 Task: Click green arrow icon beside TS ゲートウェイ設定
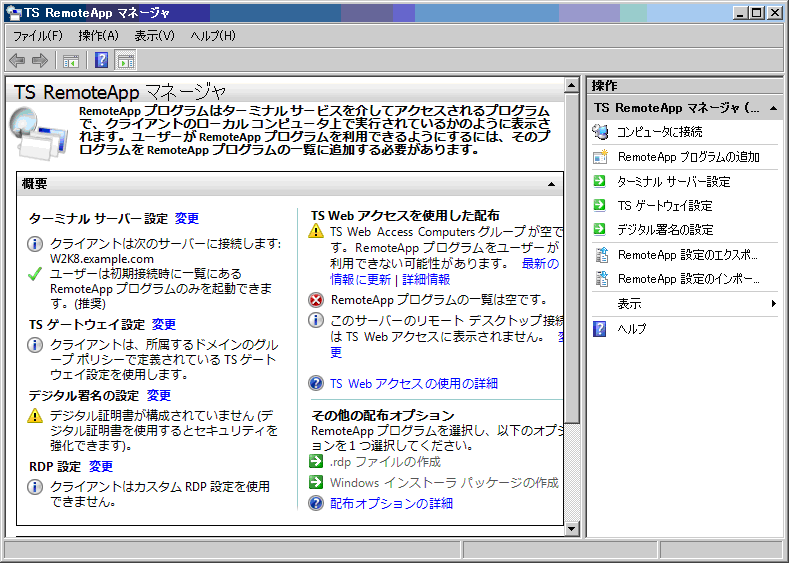(599, 205)
